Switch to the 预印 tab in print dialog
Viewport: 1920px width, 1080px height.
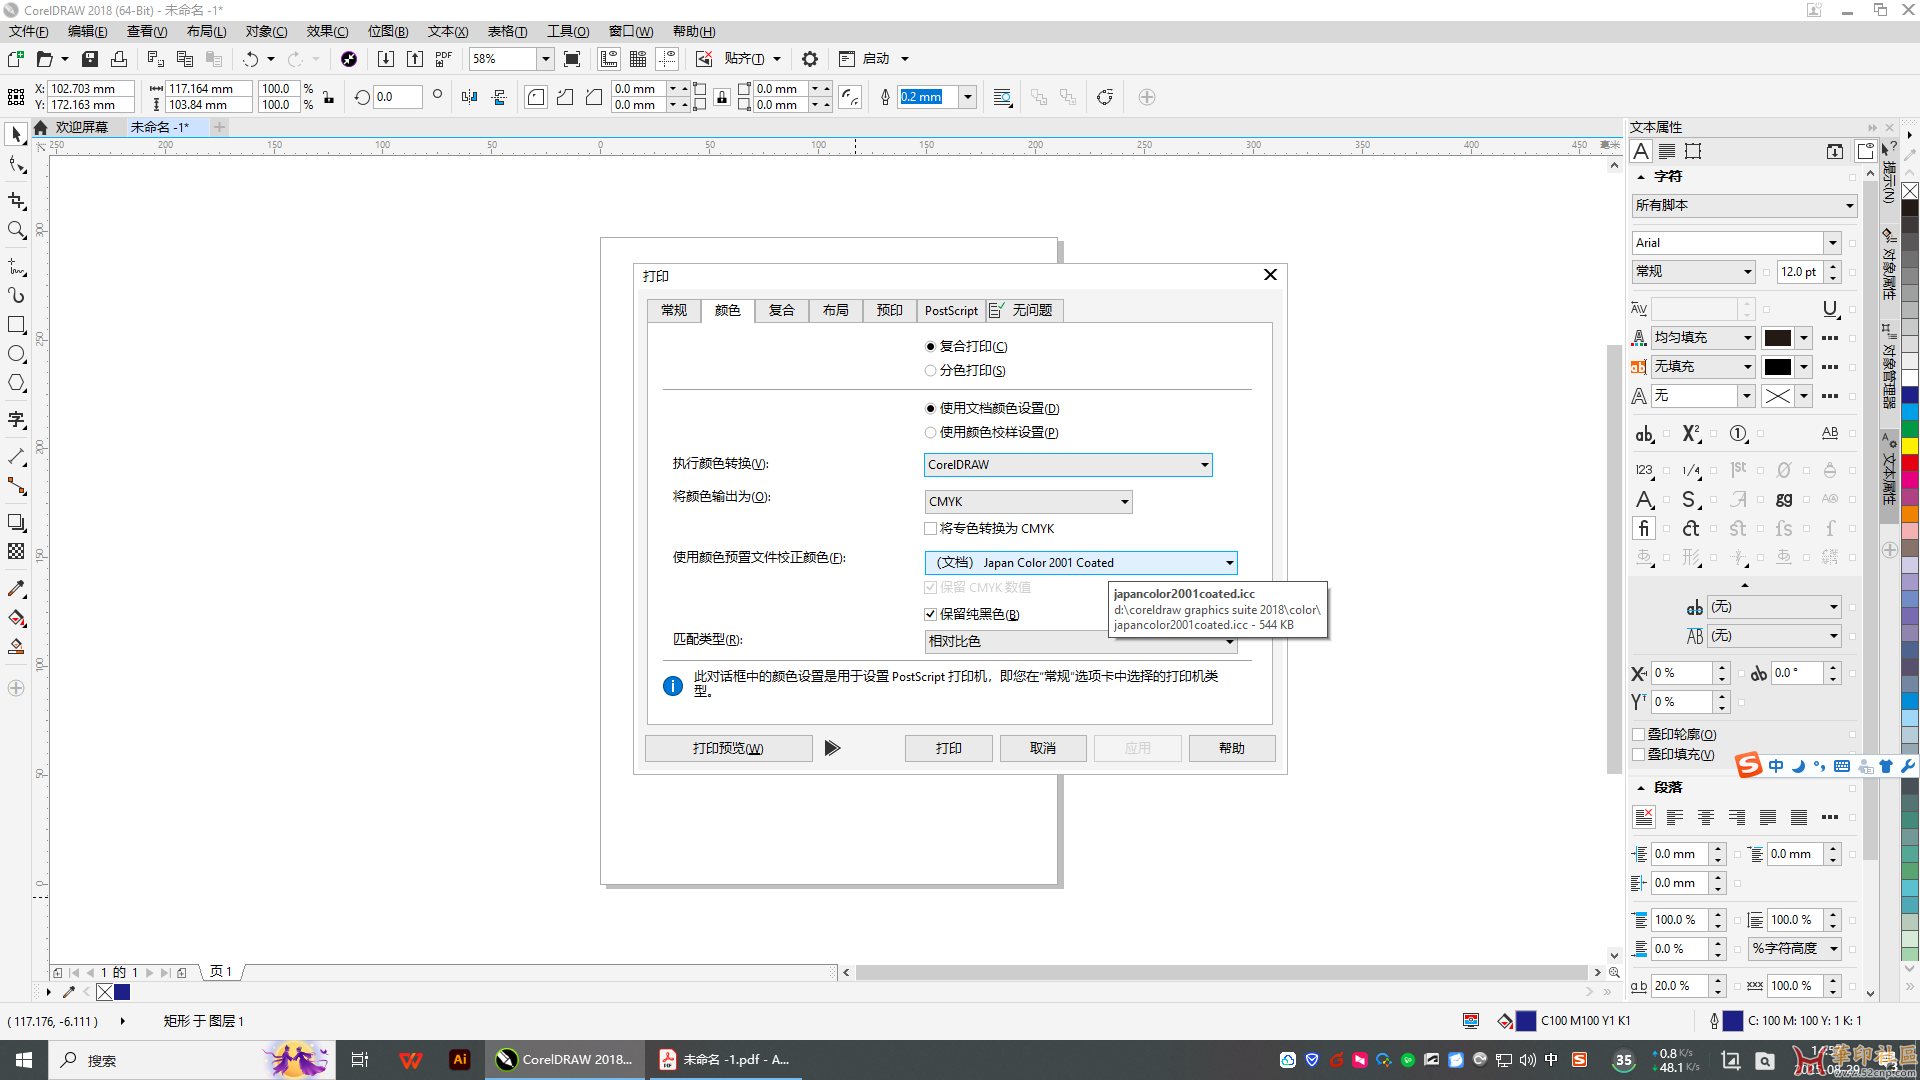(890, 310)
